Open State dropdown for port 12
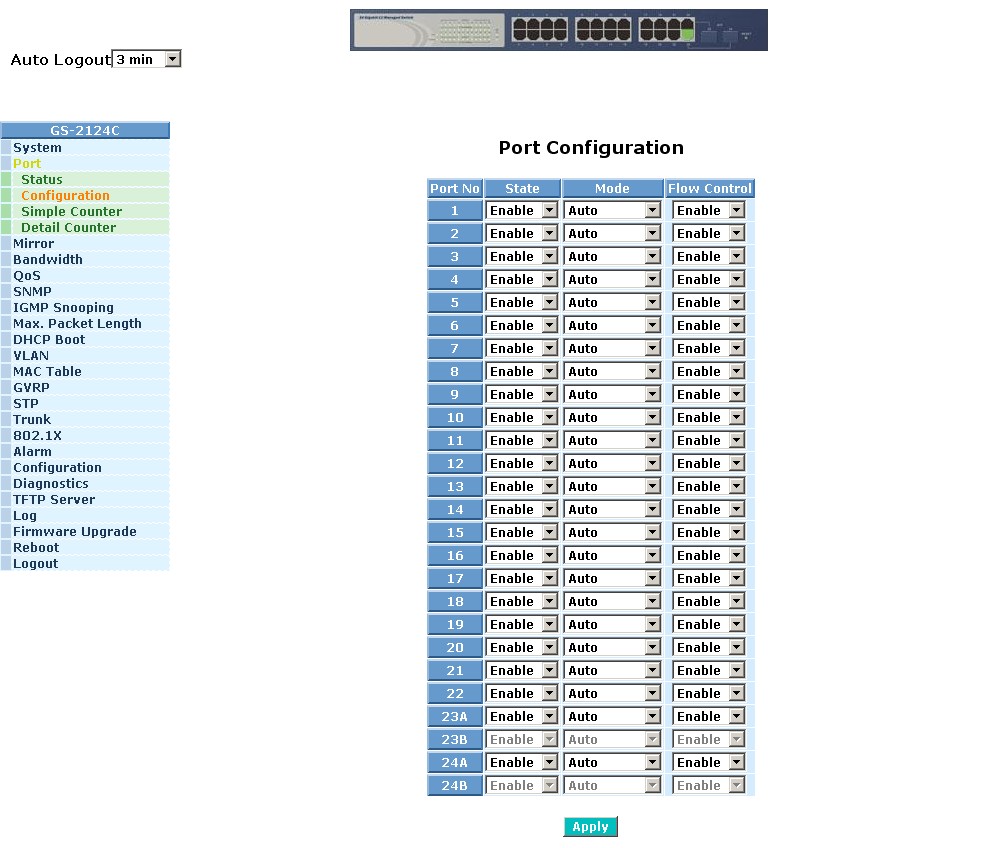Viewport: 1006px width, 848px height. pyautogui.click(x=522, y=463)
